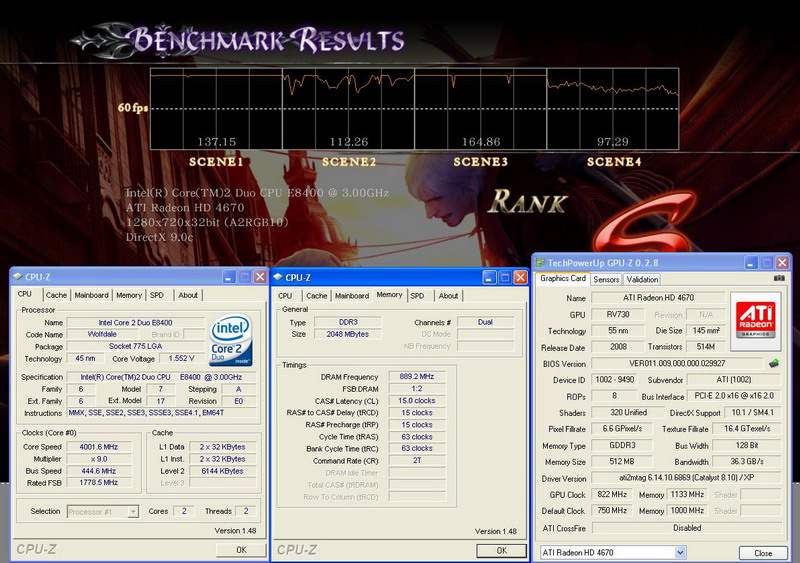
Task: Open Cache tab in left CPU-Z window
Action: click(x=56, y=295)
